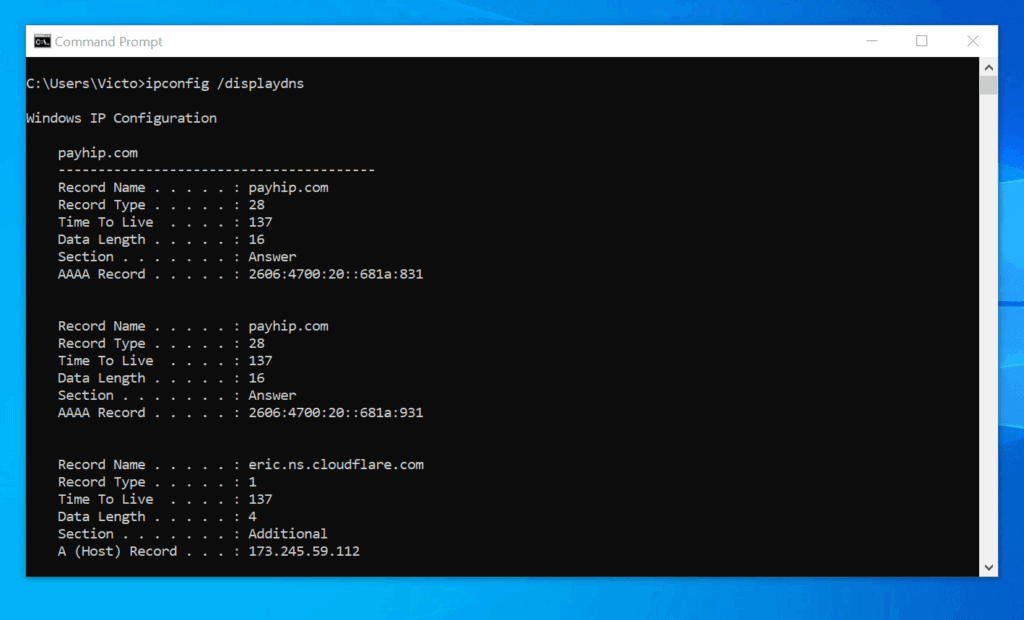Minimize the Command Prompt window
The width and height of the screenshot is (1024, 620).
click(871, 41)
